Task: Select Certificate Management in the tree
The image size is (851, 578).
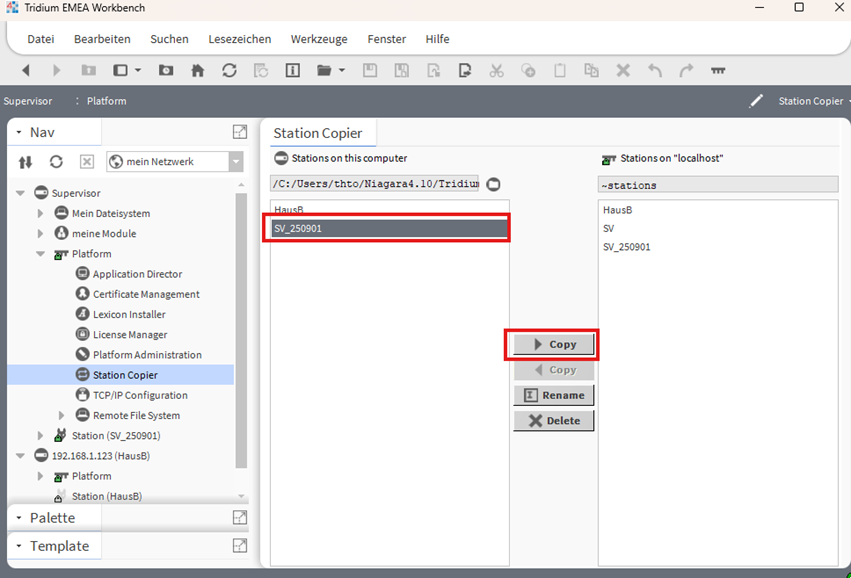Action: tap(146, 294)
